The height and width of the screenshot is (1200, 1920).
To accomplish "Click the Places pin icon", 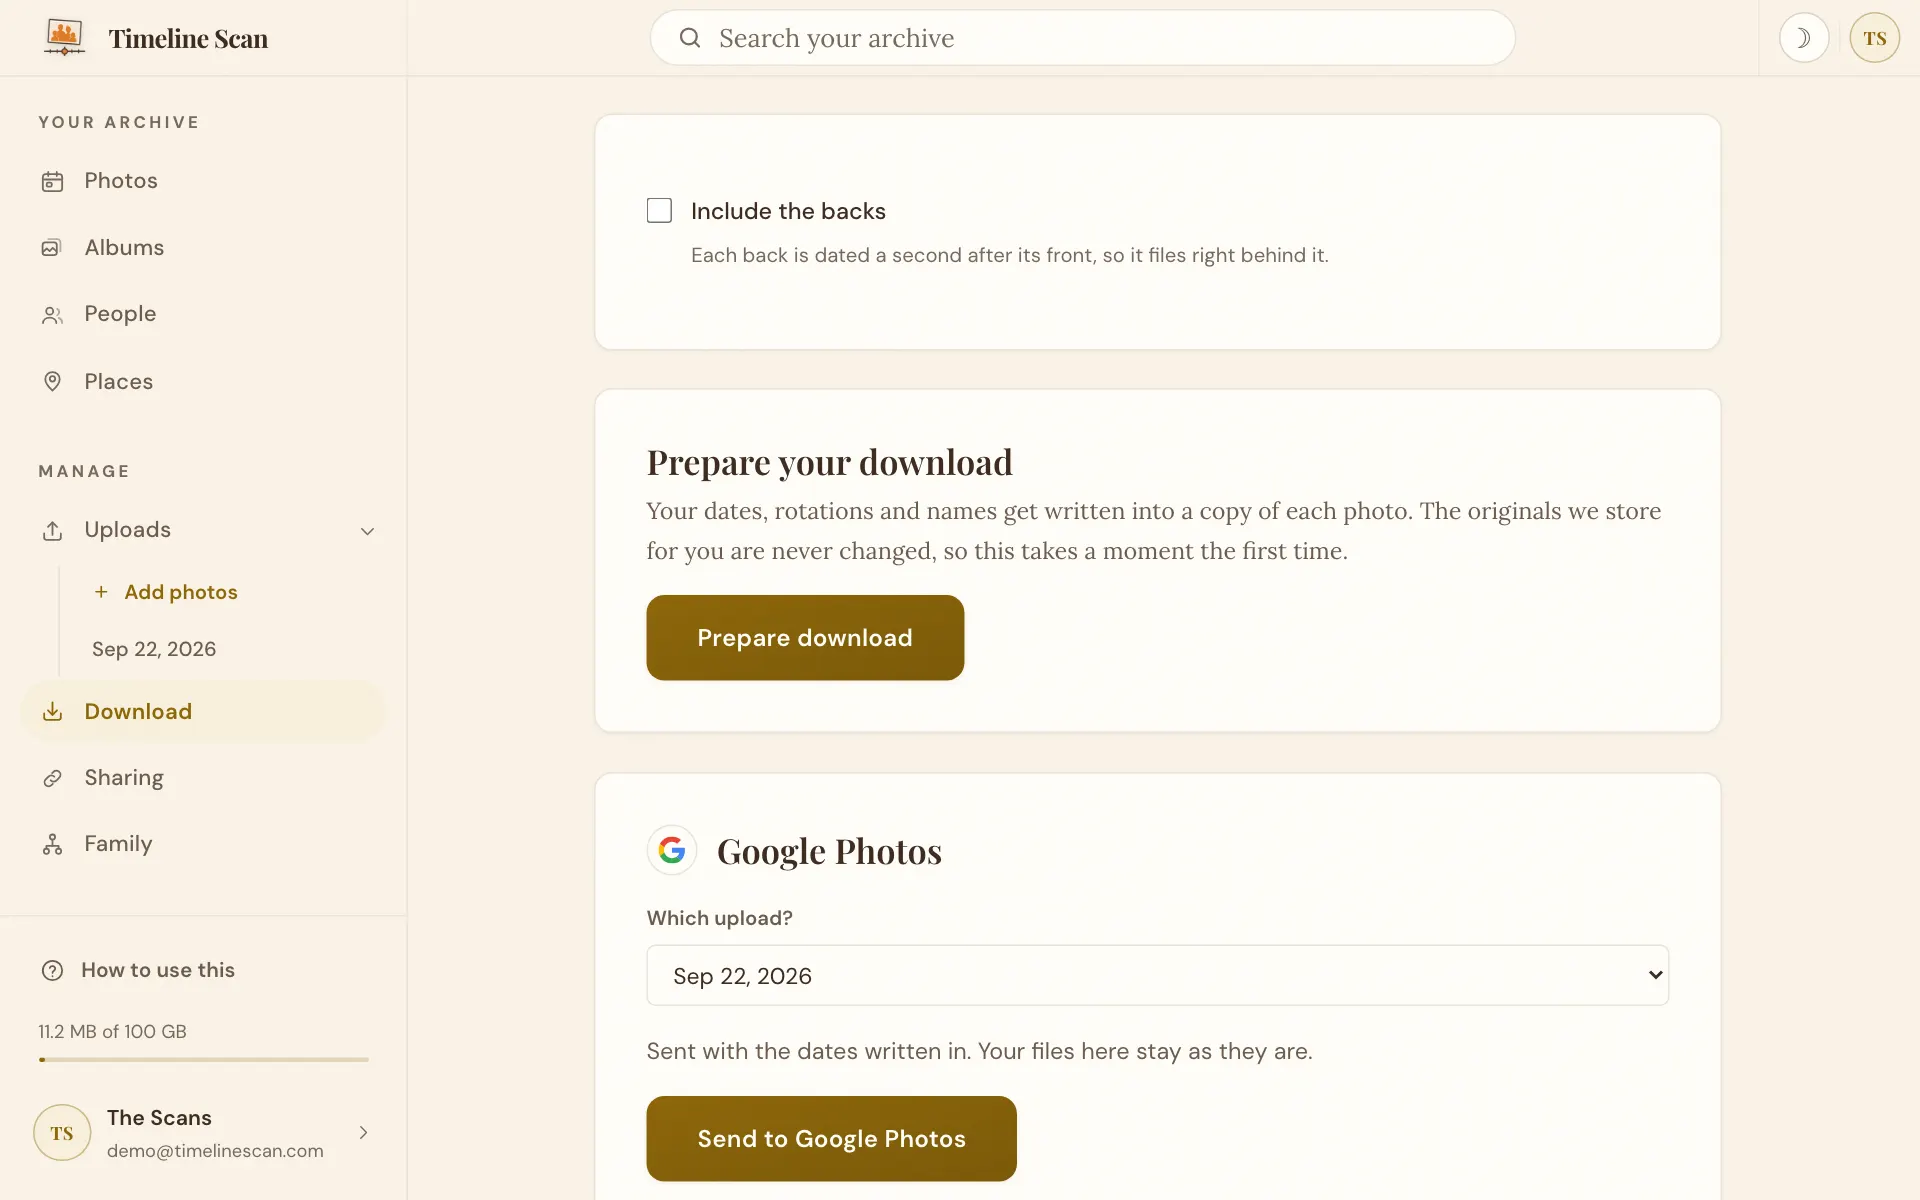I will coord(52,382).
